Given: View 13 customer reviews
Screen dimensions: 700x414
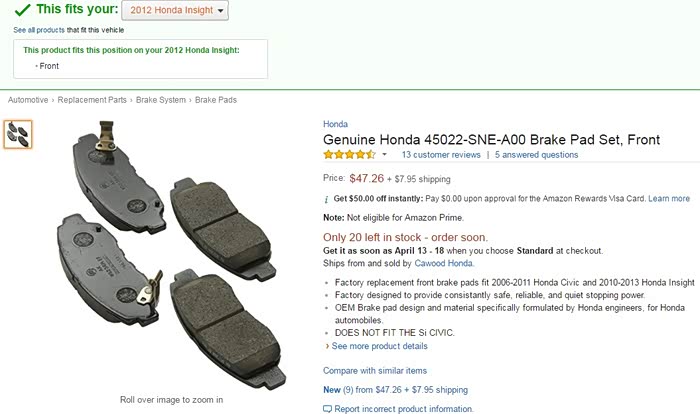Looking at the screenshot, I should click(441, 155).
